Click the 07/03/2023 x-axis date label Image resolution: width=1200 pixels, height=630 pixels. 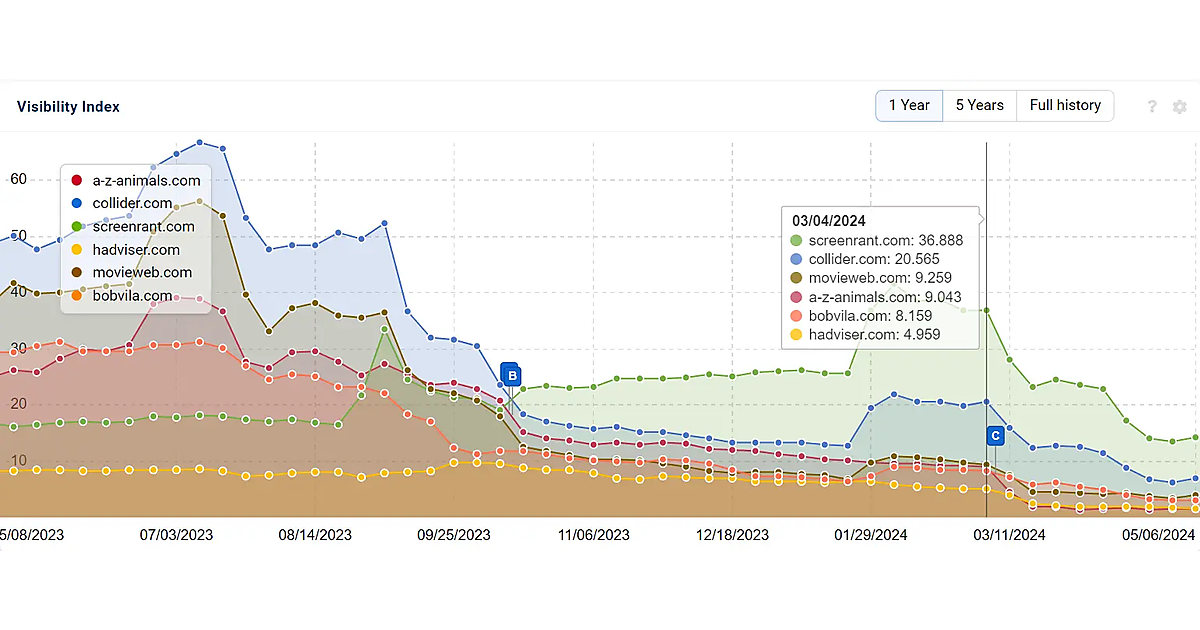177,535
